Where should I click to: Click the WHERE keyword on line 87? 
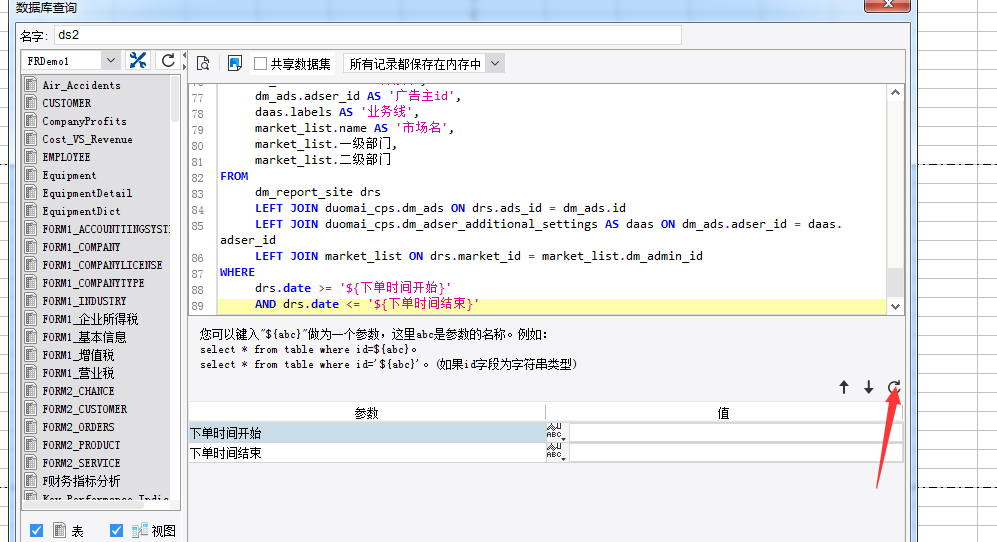[x=237, y=272]
